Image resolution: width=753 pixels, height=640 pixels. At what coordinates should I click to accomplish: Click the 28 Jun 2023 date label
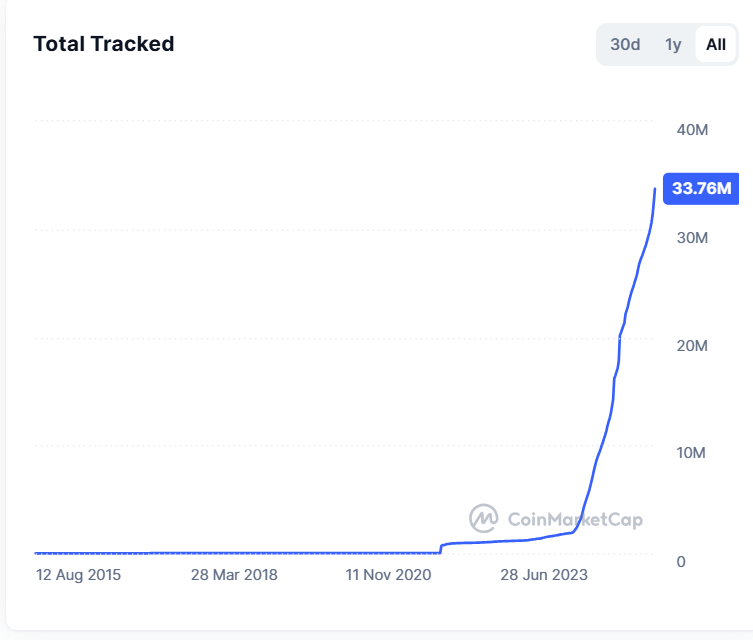coord(544,575)
